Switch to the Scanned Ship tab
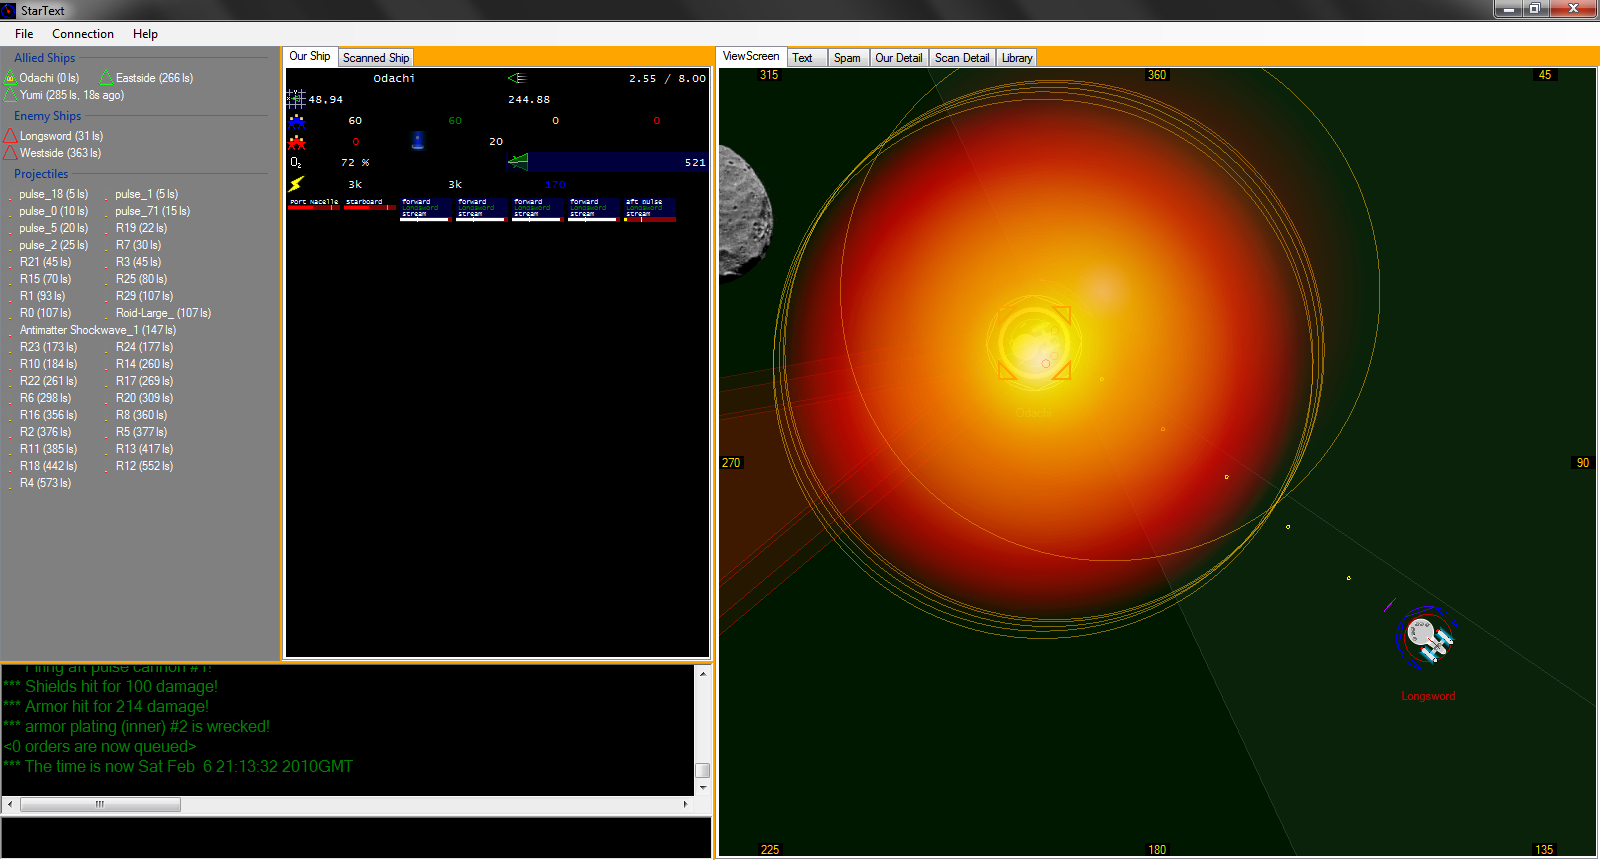 pos(376,58)
